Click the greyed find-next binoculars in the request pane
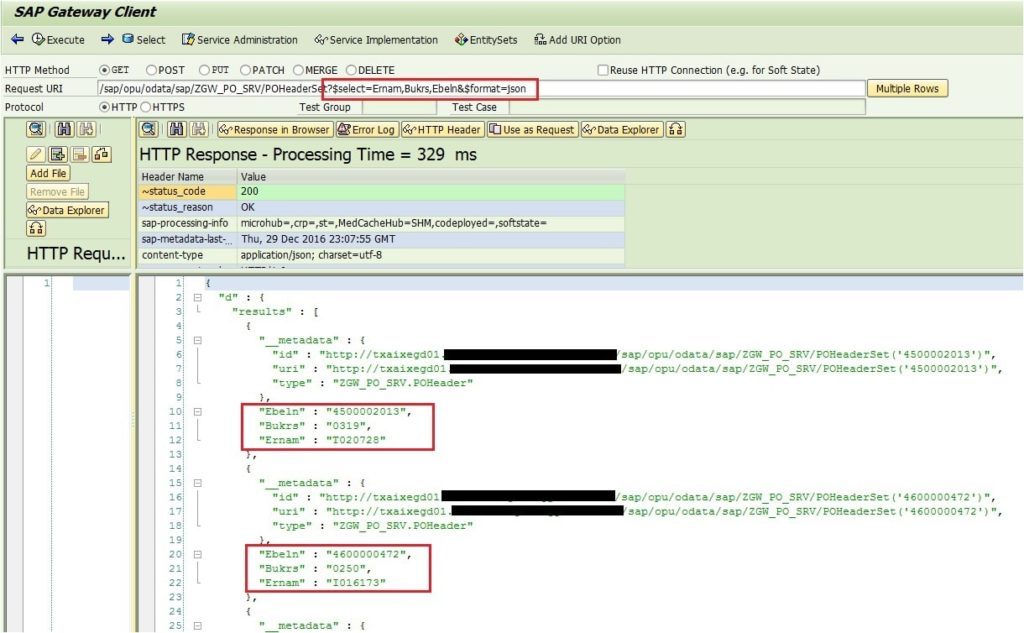1024x633 pixels. click(87, 129)
